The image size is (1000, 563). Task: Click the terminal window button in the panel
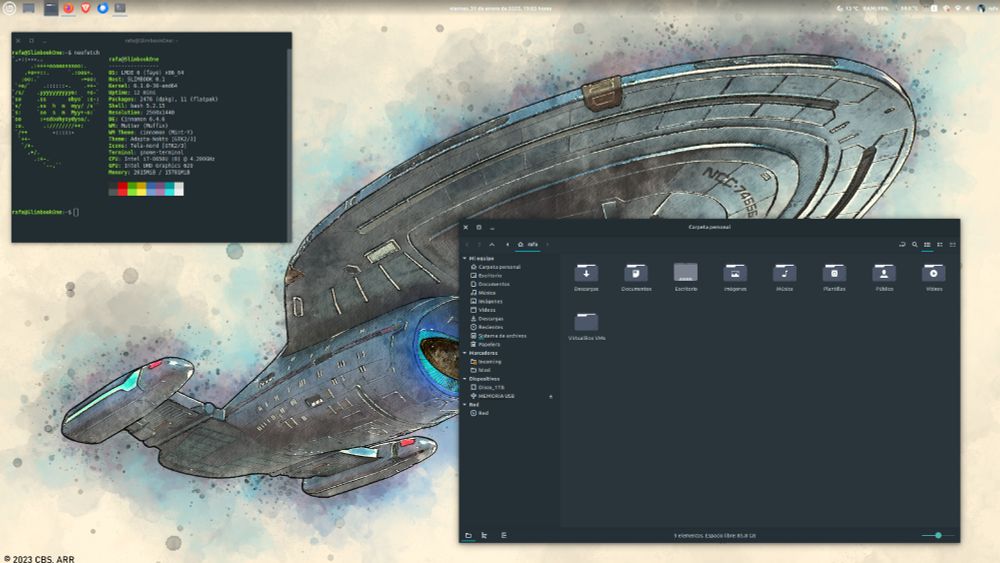click(x=120, y=8)
